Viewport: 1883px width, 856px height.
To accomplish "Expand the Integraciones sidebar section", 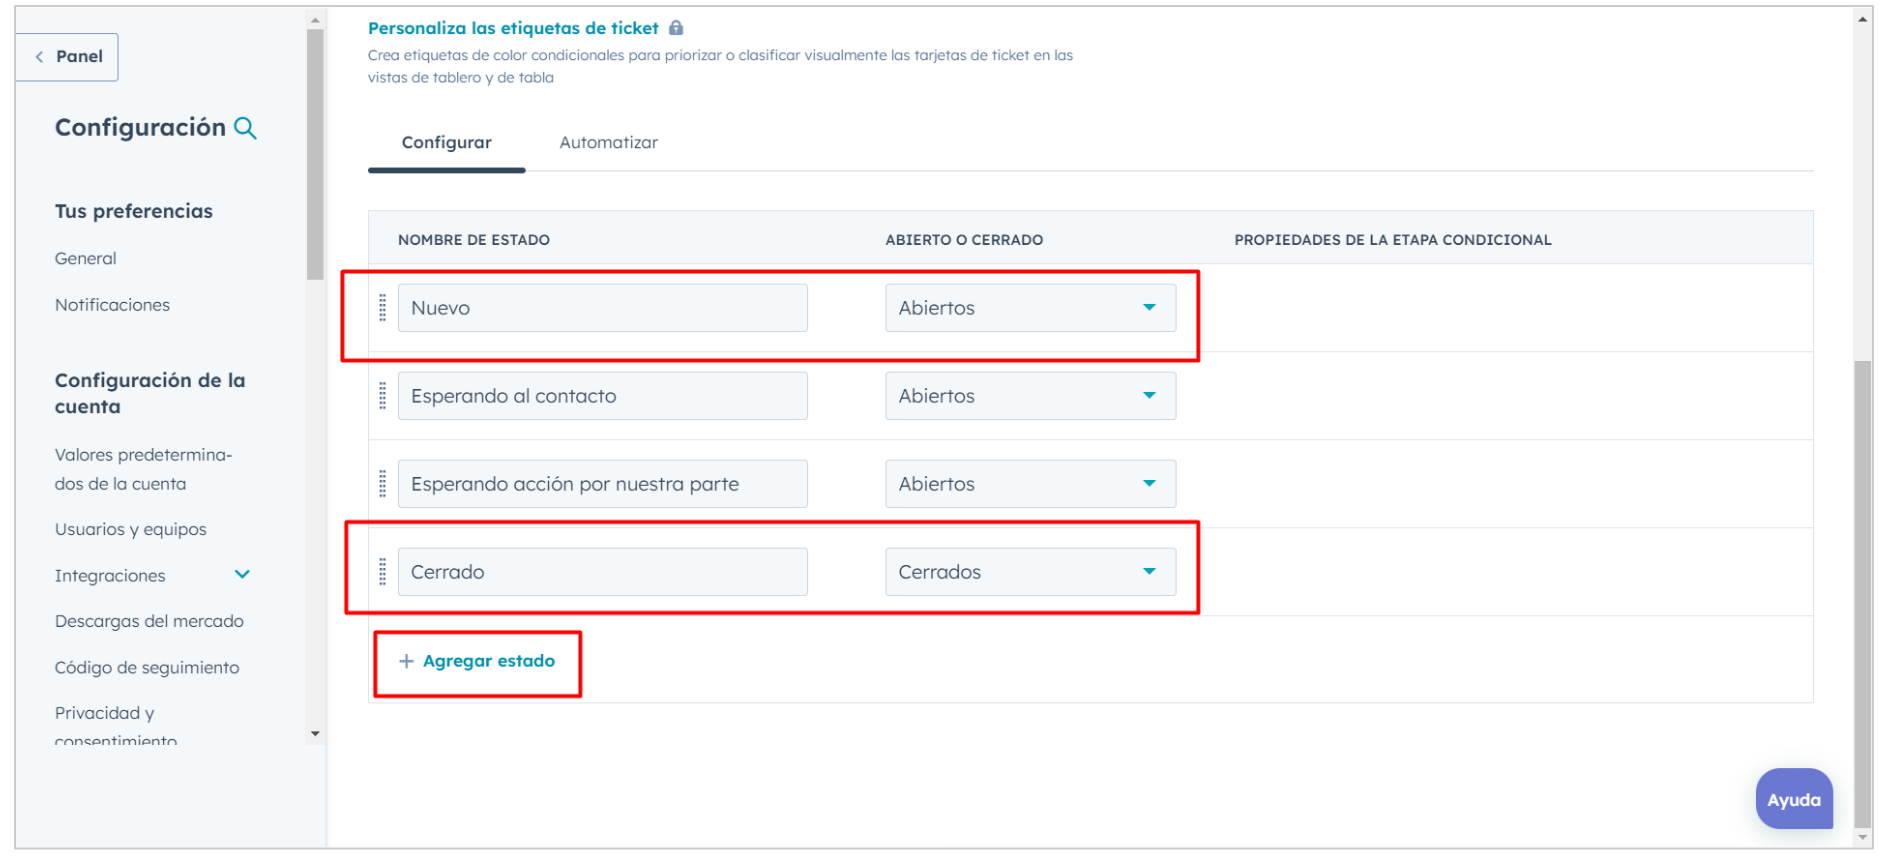I will click(x=242, y=575).
